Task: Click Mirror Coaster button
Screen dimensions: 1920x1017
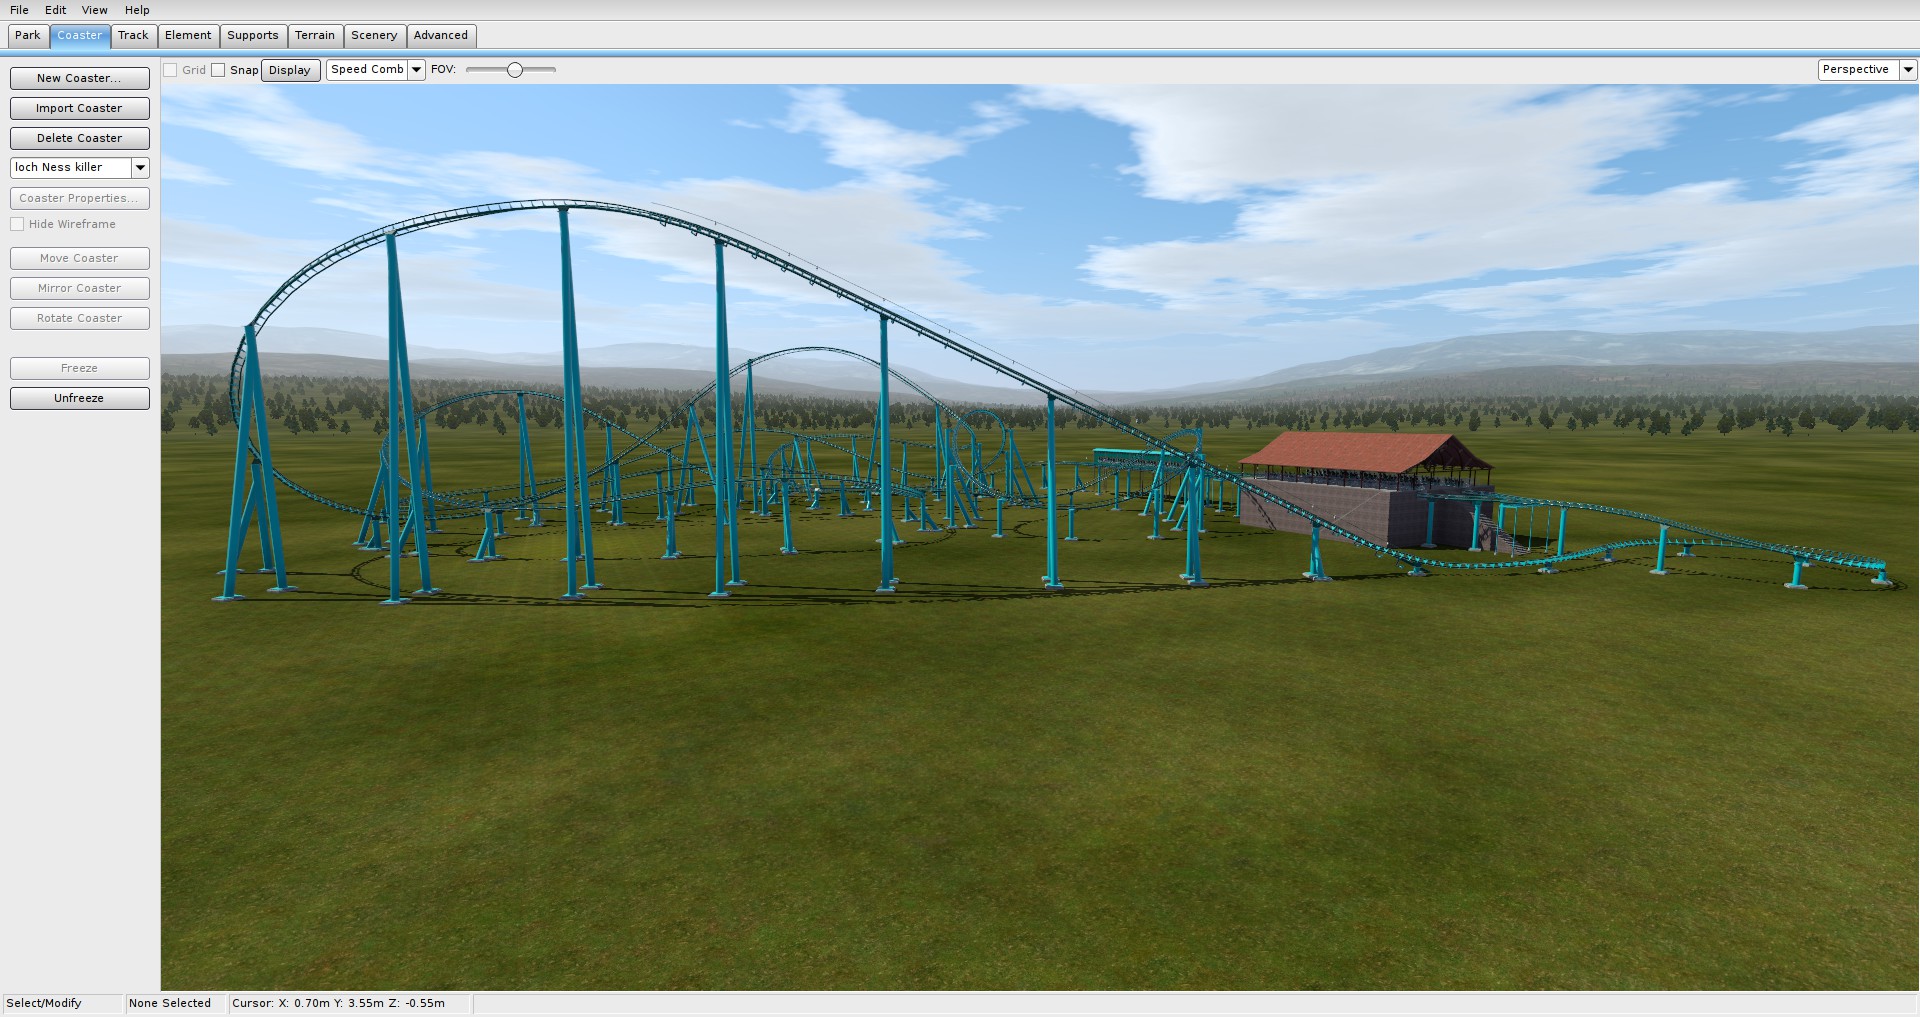Action: [x=80, y=288]
